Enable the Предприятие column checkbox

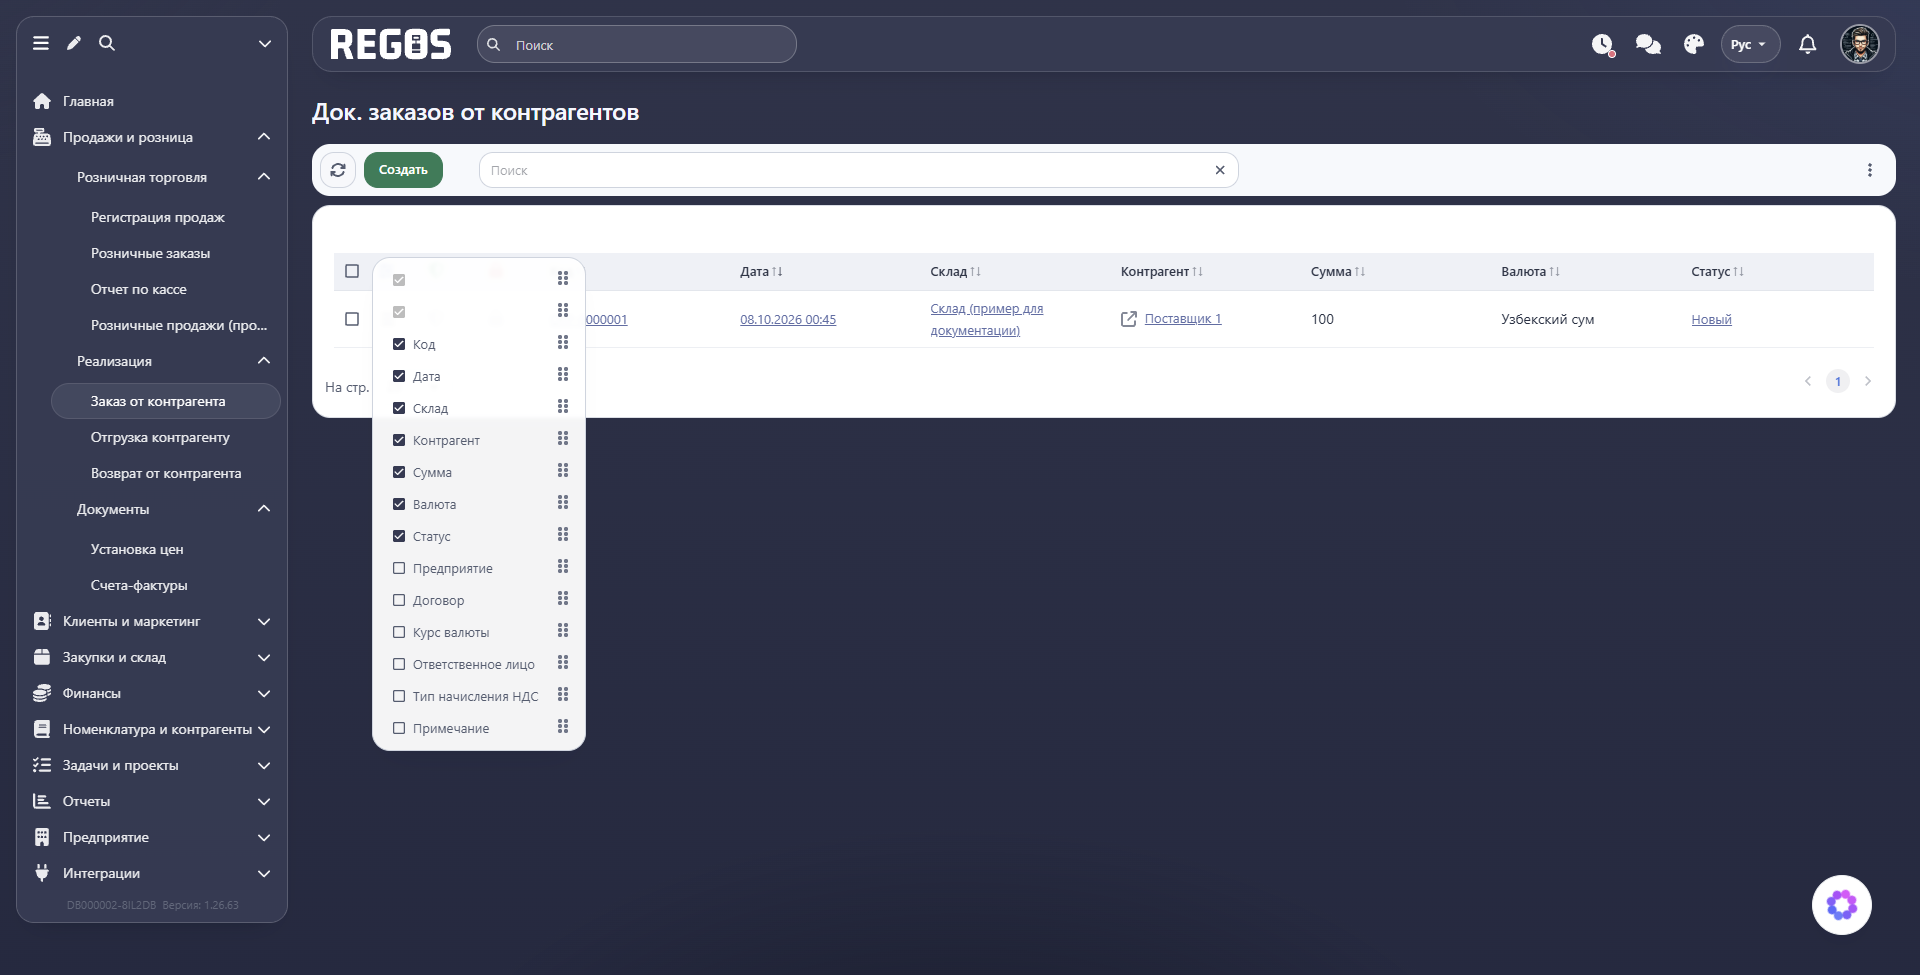399,568
